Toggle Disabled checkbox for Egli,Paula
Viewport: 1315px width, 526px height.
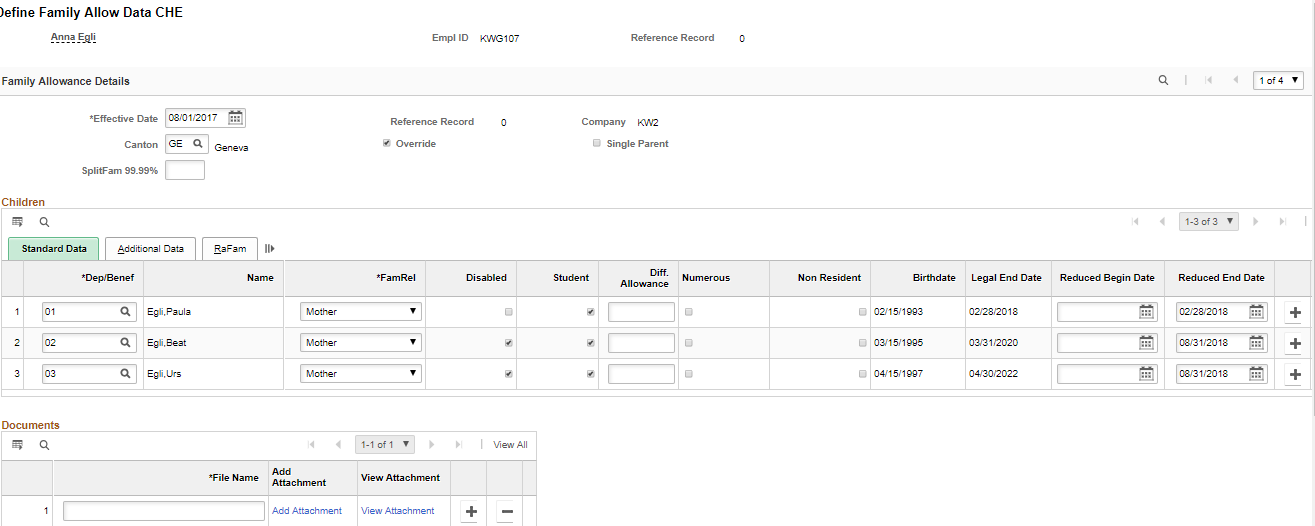pos(509,312)
